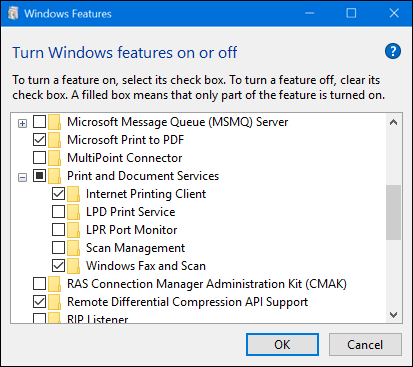Click the blue help question mark icon
The image size is (413, 367).
click(393, 51)
